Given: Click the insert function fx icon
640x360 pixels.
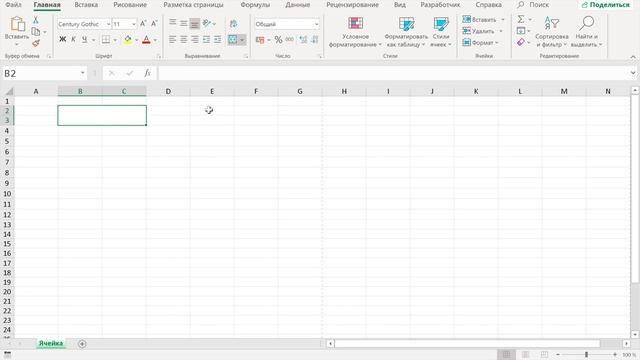Looking at the screenshot, I should coord(147,73).
